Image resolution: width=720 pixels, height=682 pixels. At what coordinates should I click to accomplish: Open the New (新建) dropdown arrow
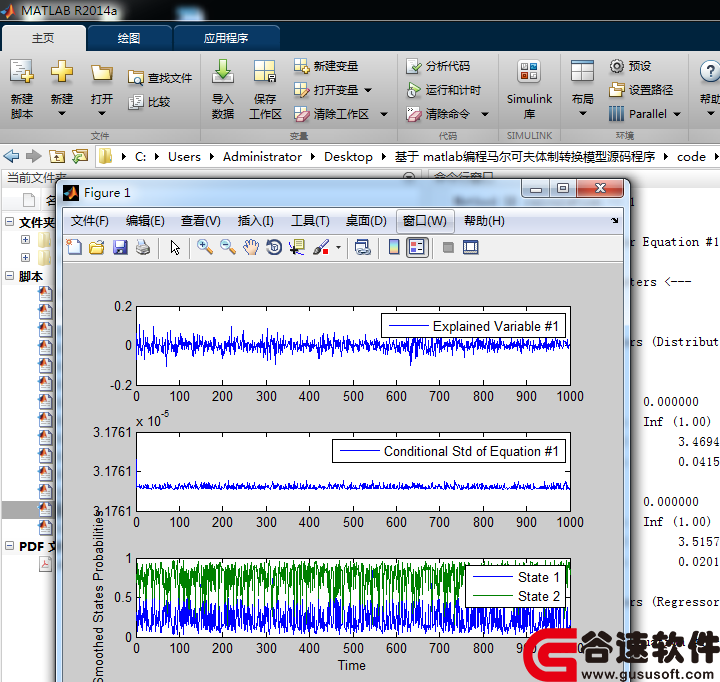[62, 113]
